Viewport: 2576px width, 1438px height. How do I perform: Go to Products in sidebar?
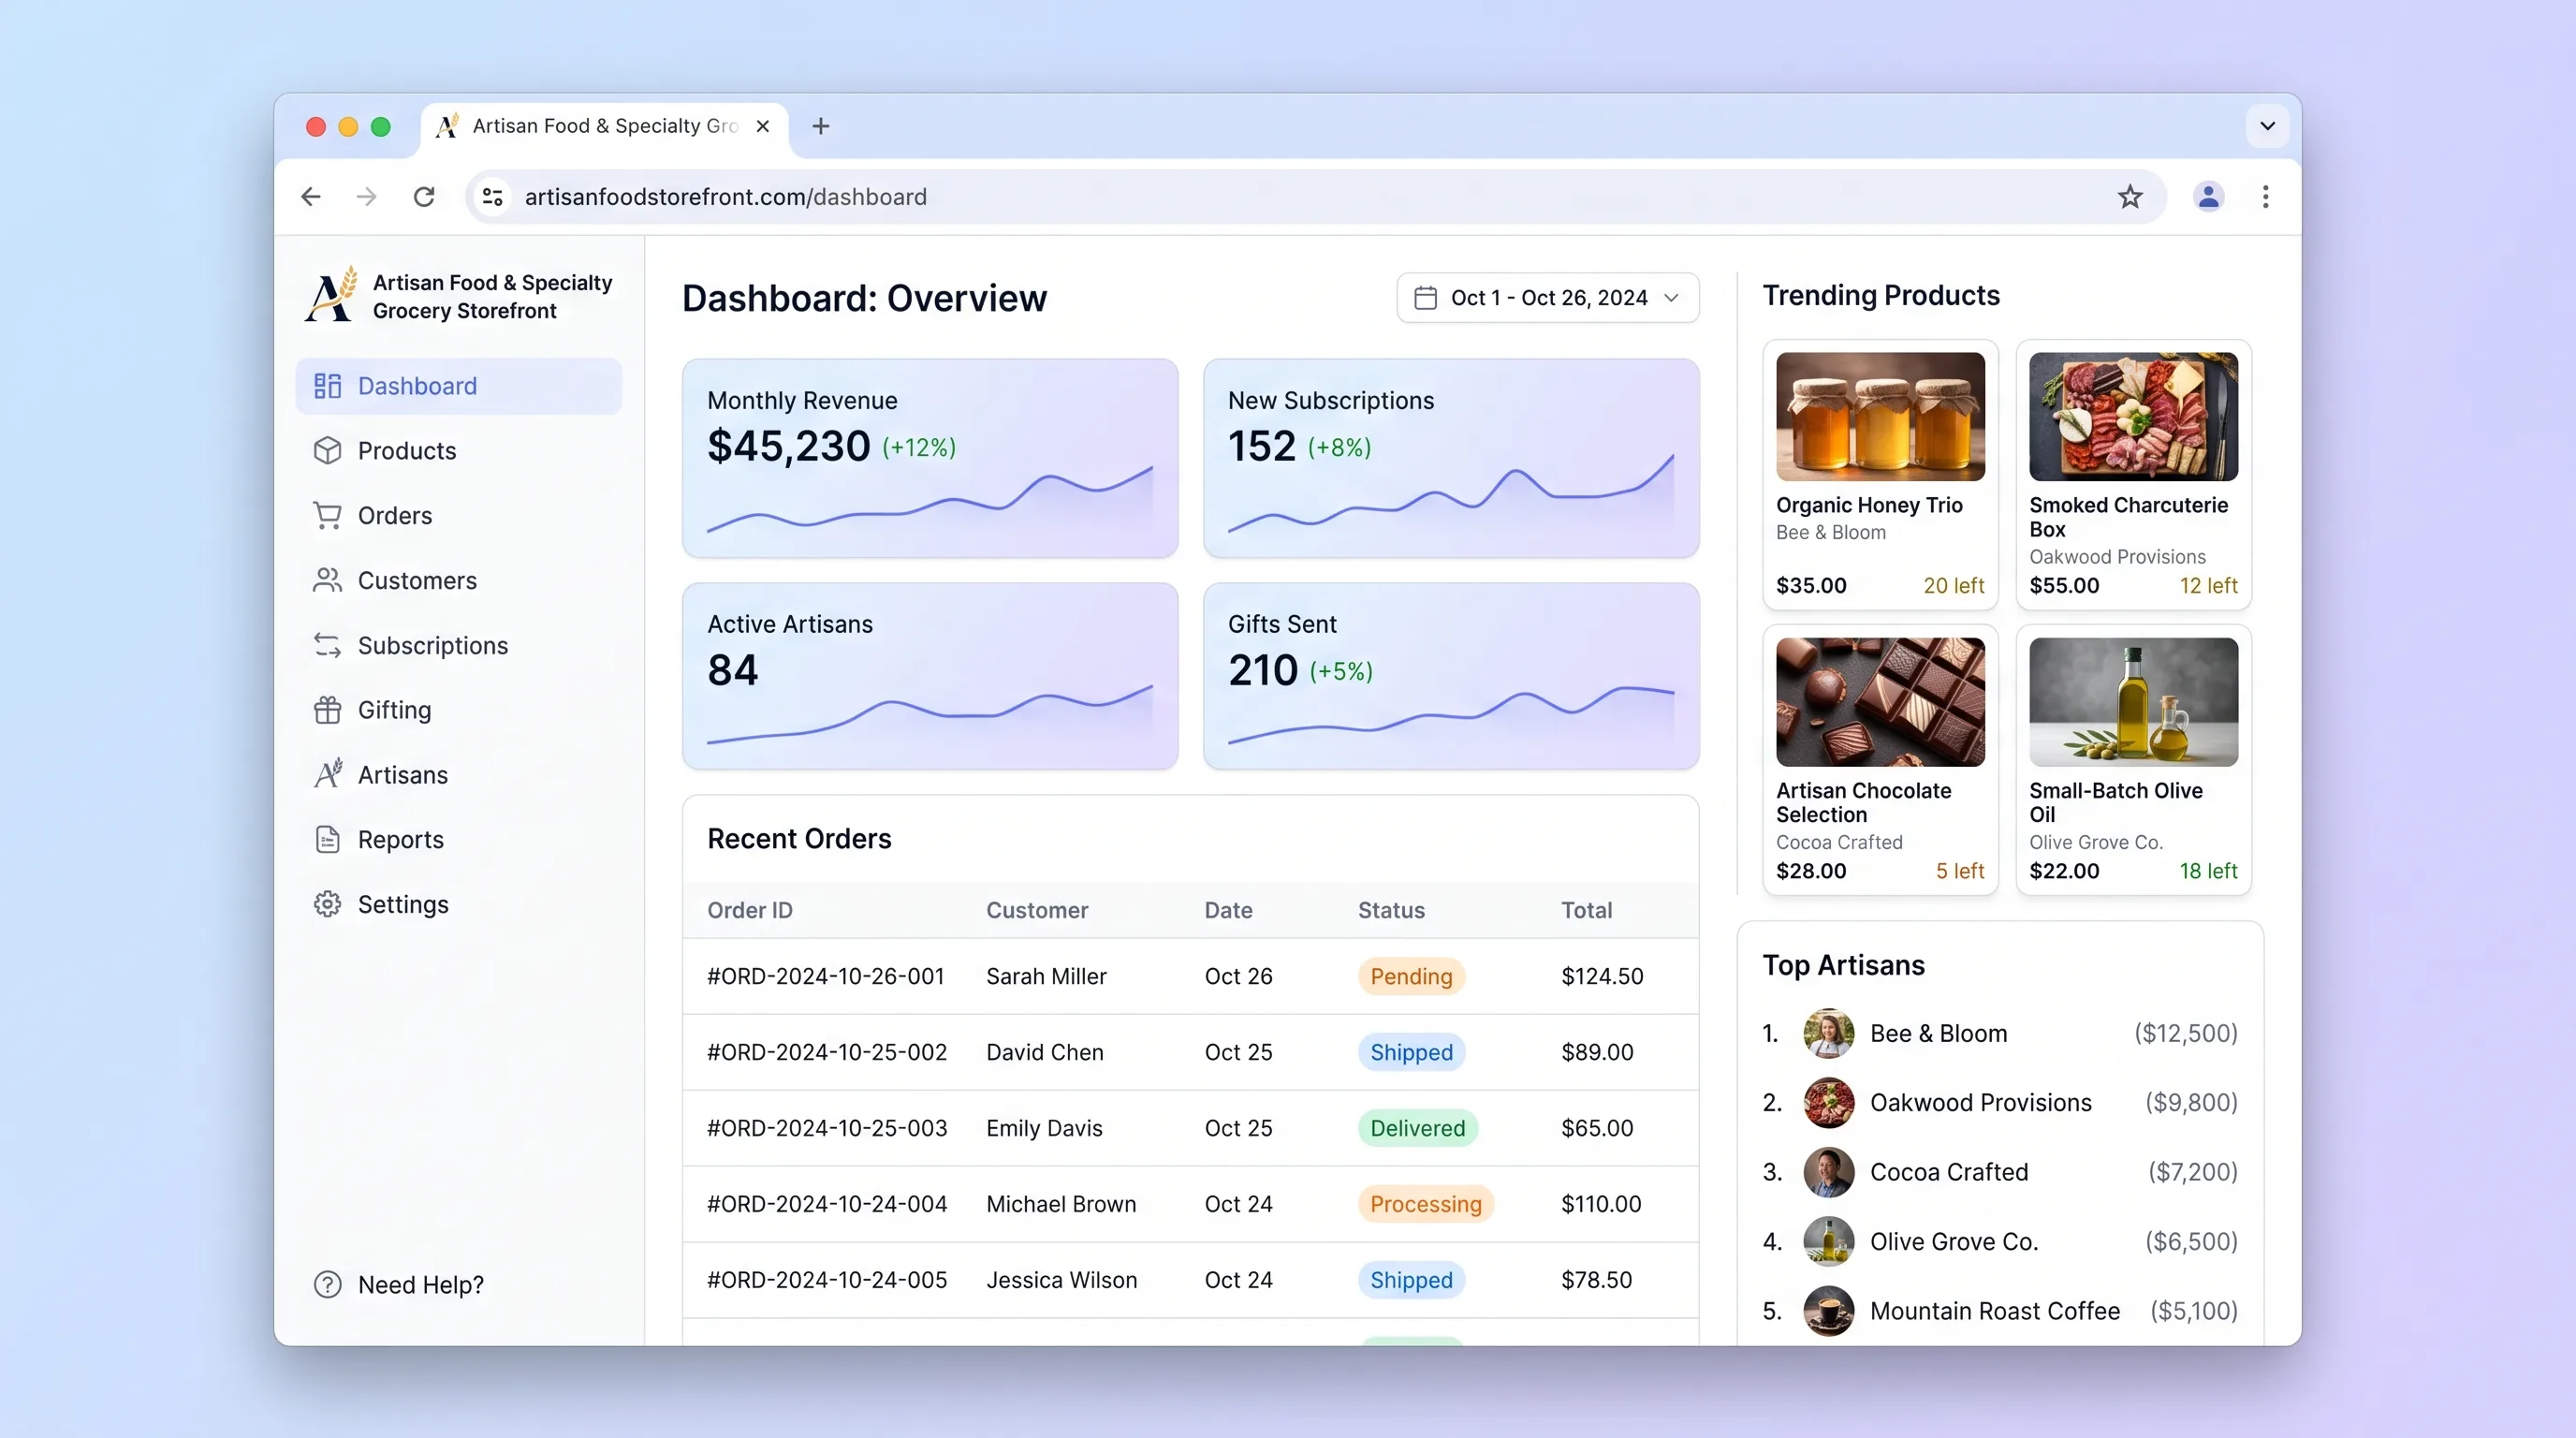click(x=459, y=451)
